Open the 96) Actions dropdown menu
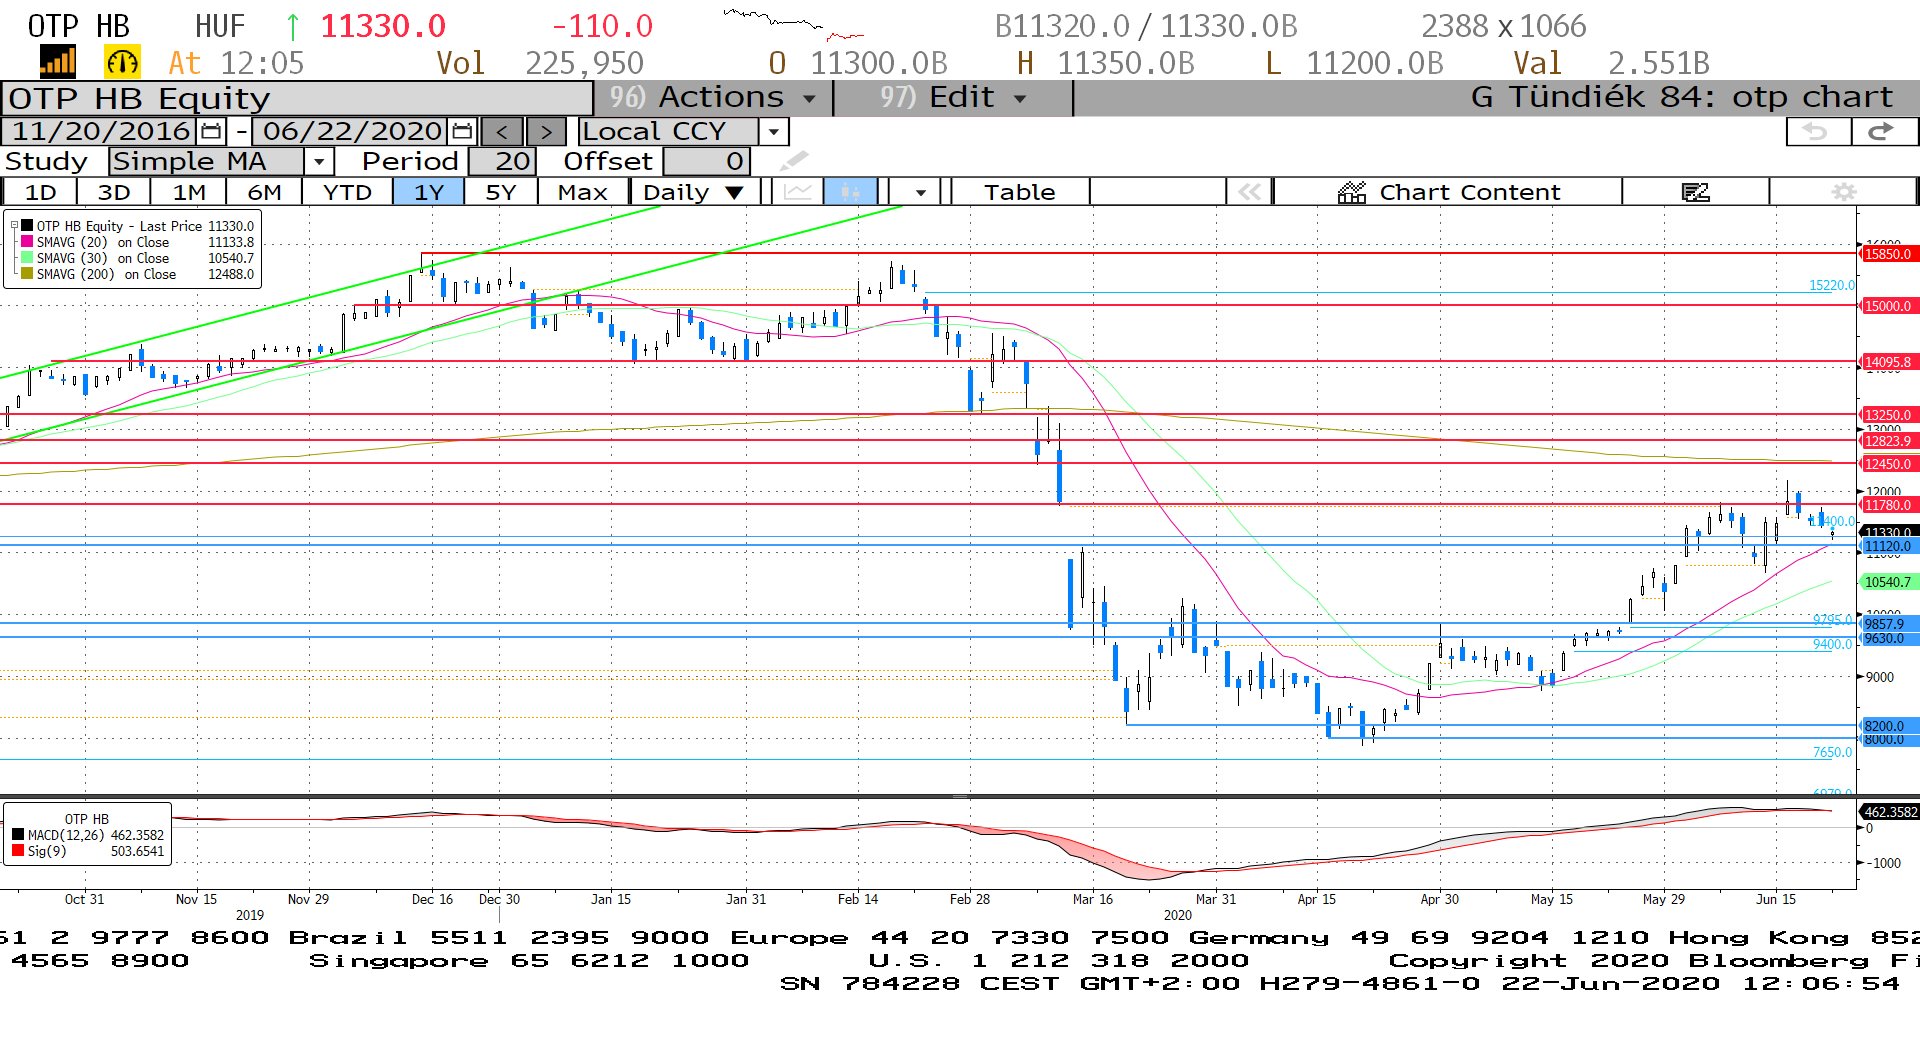The width and height of the screenshot is (1920, 1039). pos(714,97)
